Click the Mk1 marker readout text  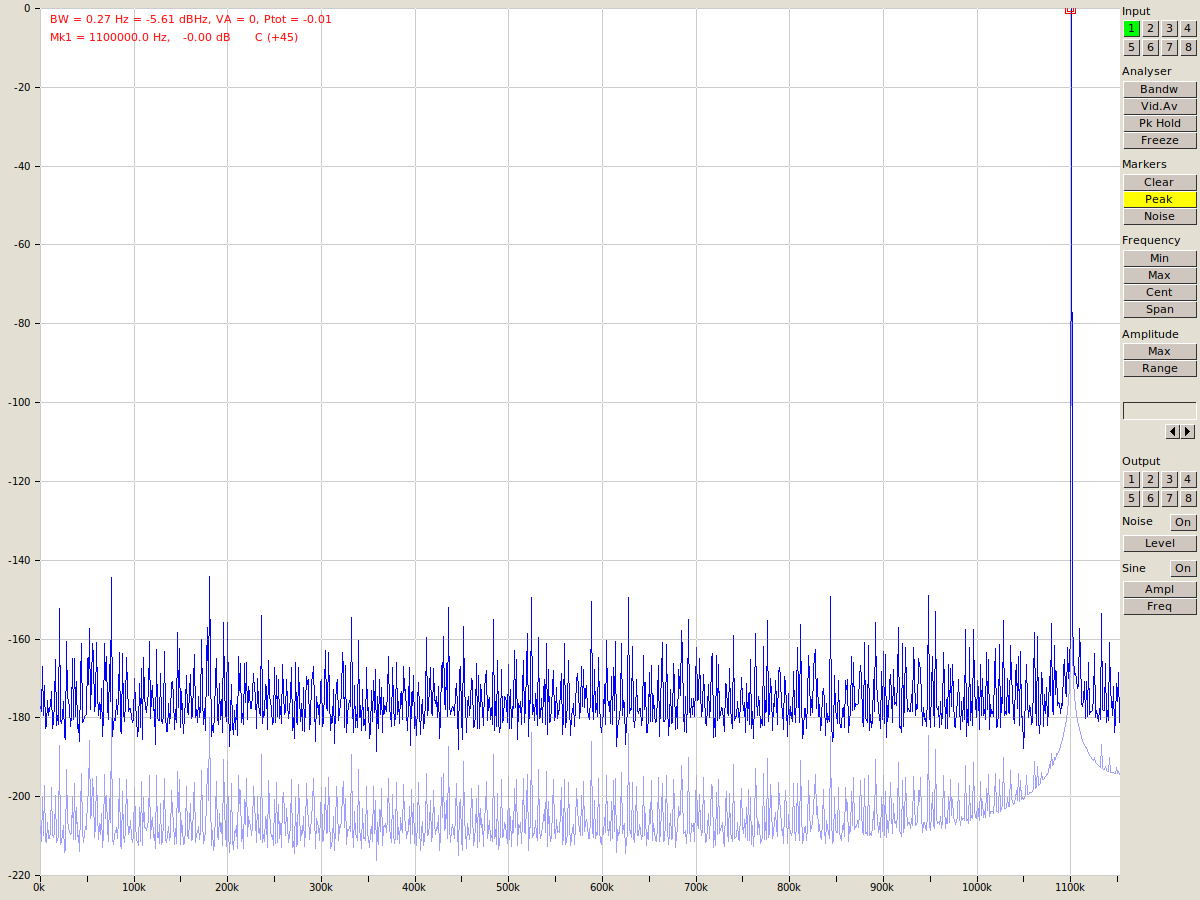(174, 37)
